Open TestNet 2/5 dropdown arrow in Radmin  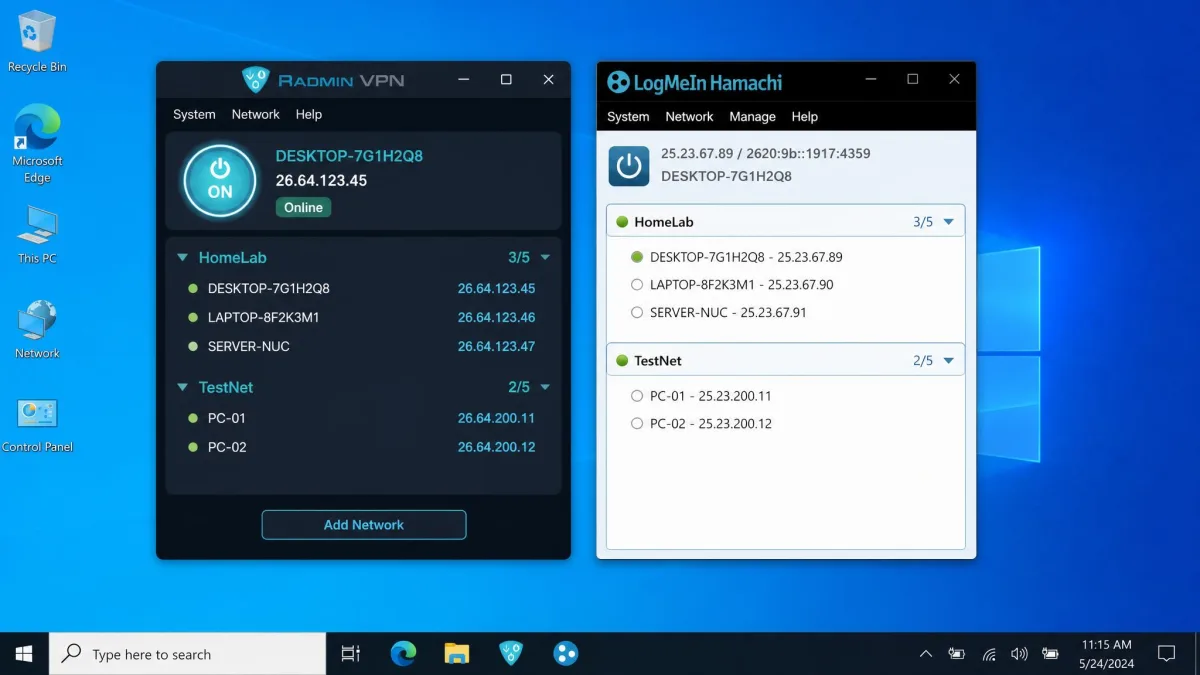545,387
